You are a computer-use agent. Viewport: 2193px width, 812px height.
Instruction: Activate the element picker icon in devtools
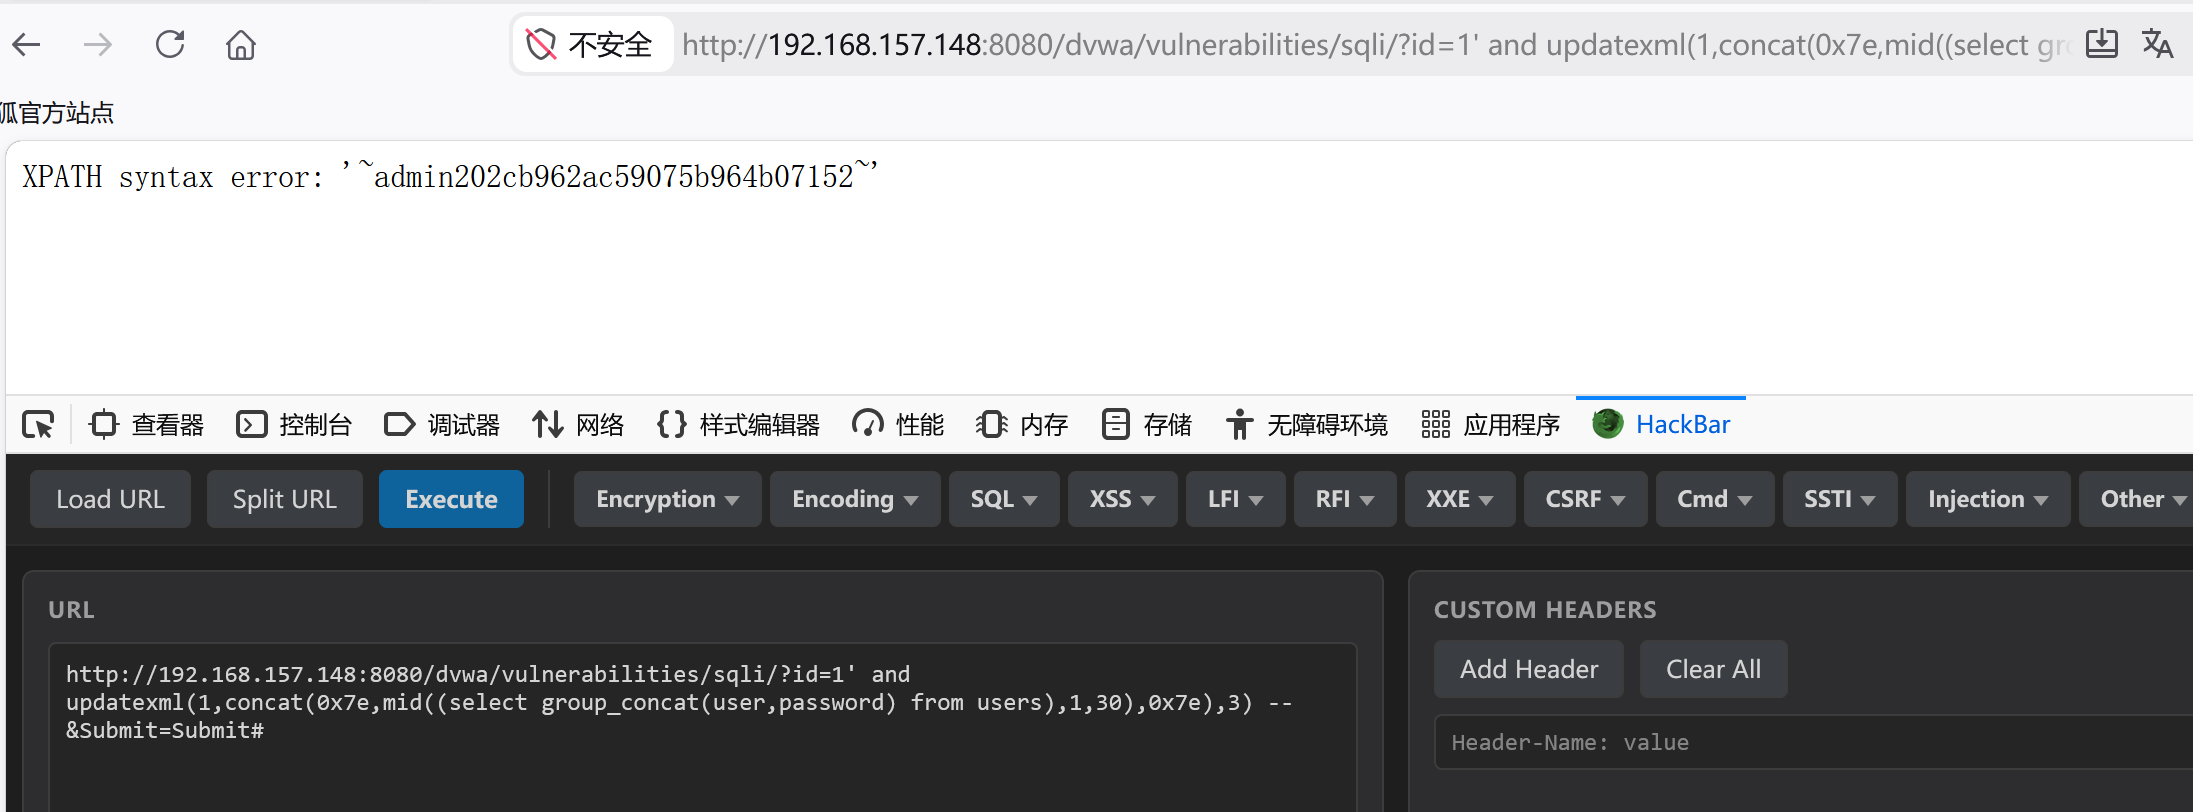[x=38, y=425]
